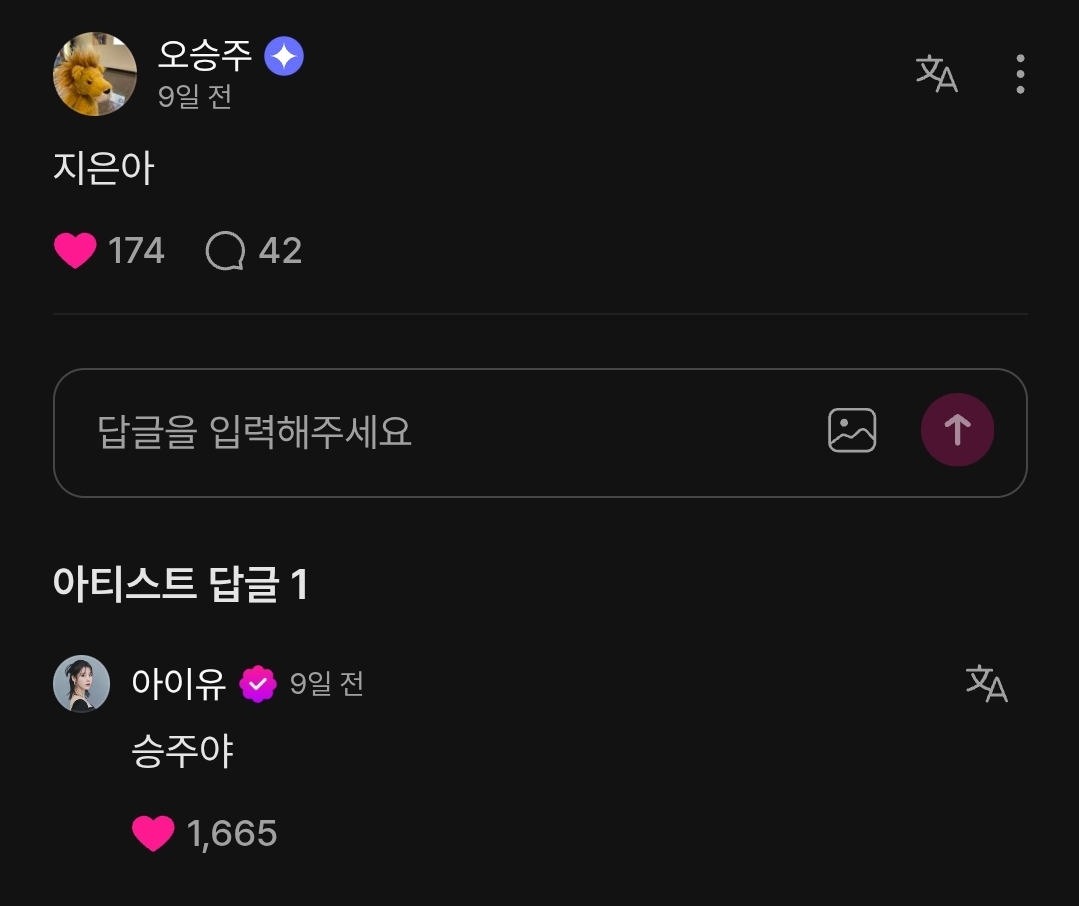Click the pink verified badge beside 아이유
The width and height of the screenshot is (1079, 906).
pyautogui.click(x=258, y=684)
